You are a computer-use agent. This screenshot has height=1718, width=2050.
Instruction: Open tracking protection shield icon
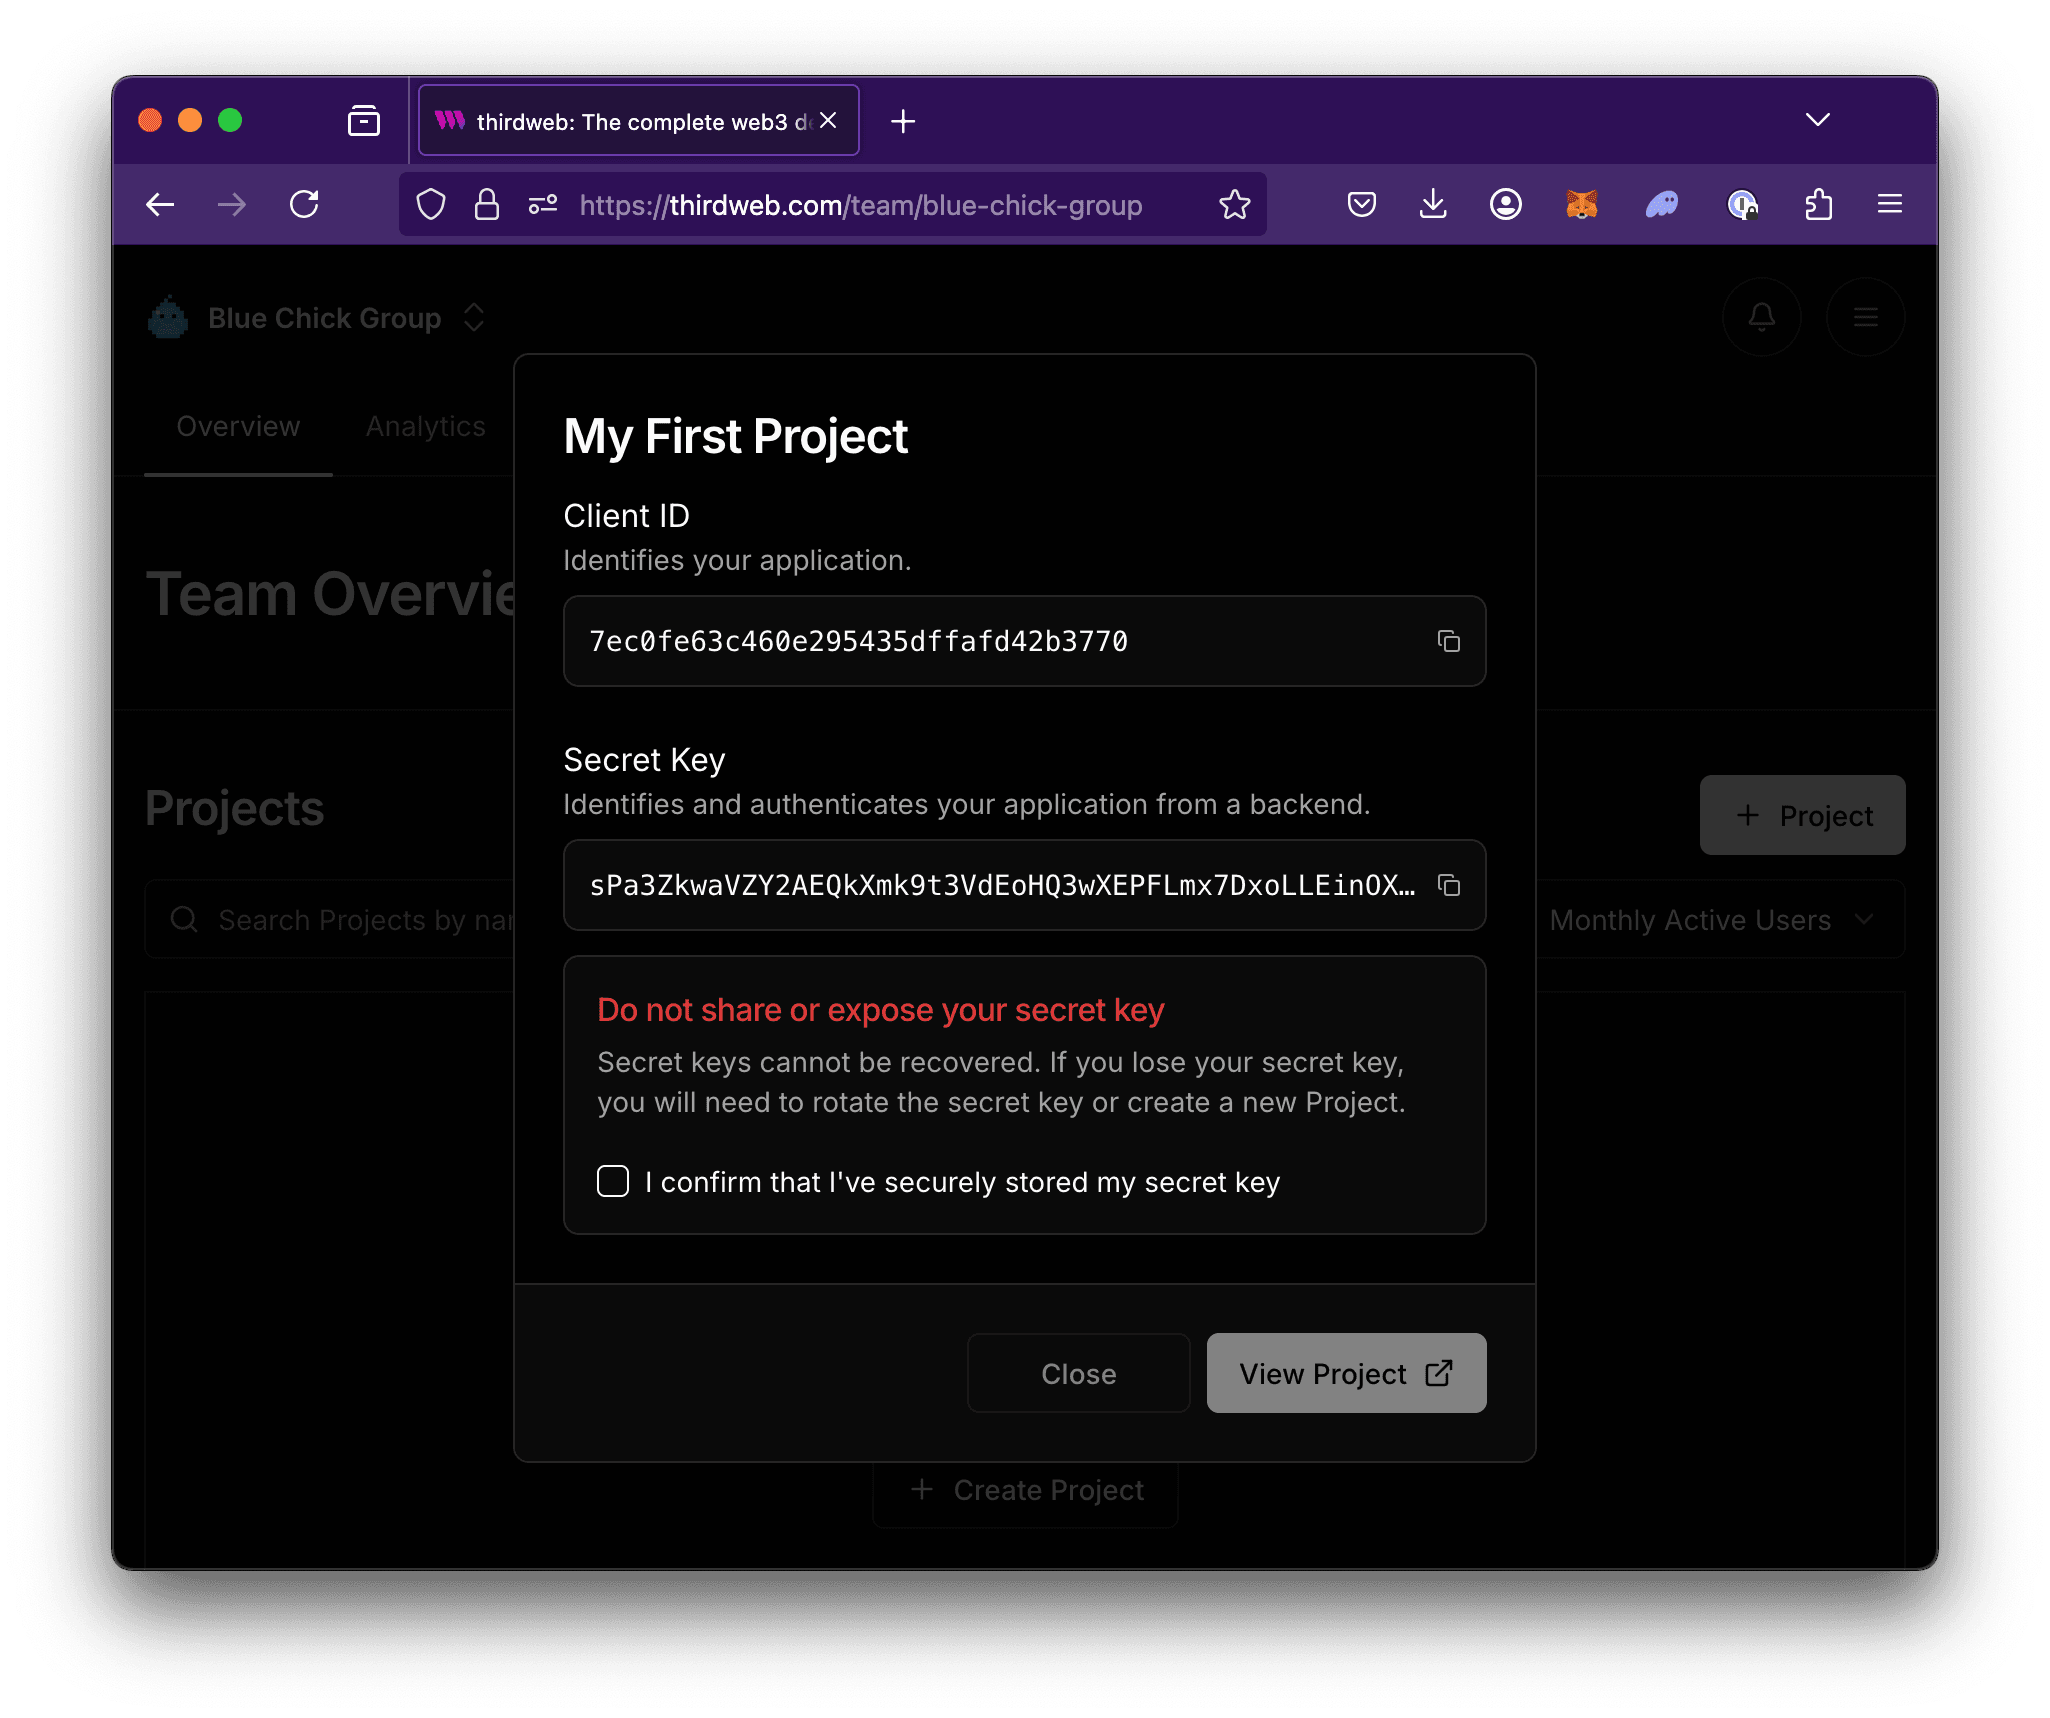point(431,205)
